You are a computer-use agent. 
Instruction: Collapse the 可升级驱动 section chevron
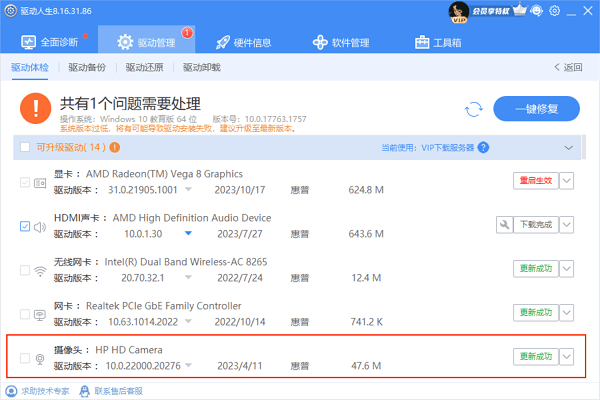(x=569, y=147)
